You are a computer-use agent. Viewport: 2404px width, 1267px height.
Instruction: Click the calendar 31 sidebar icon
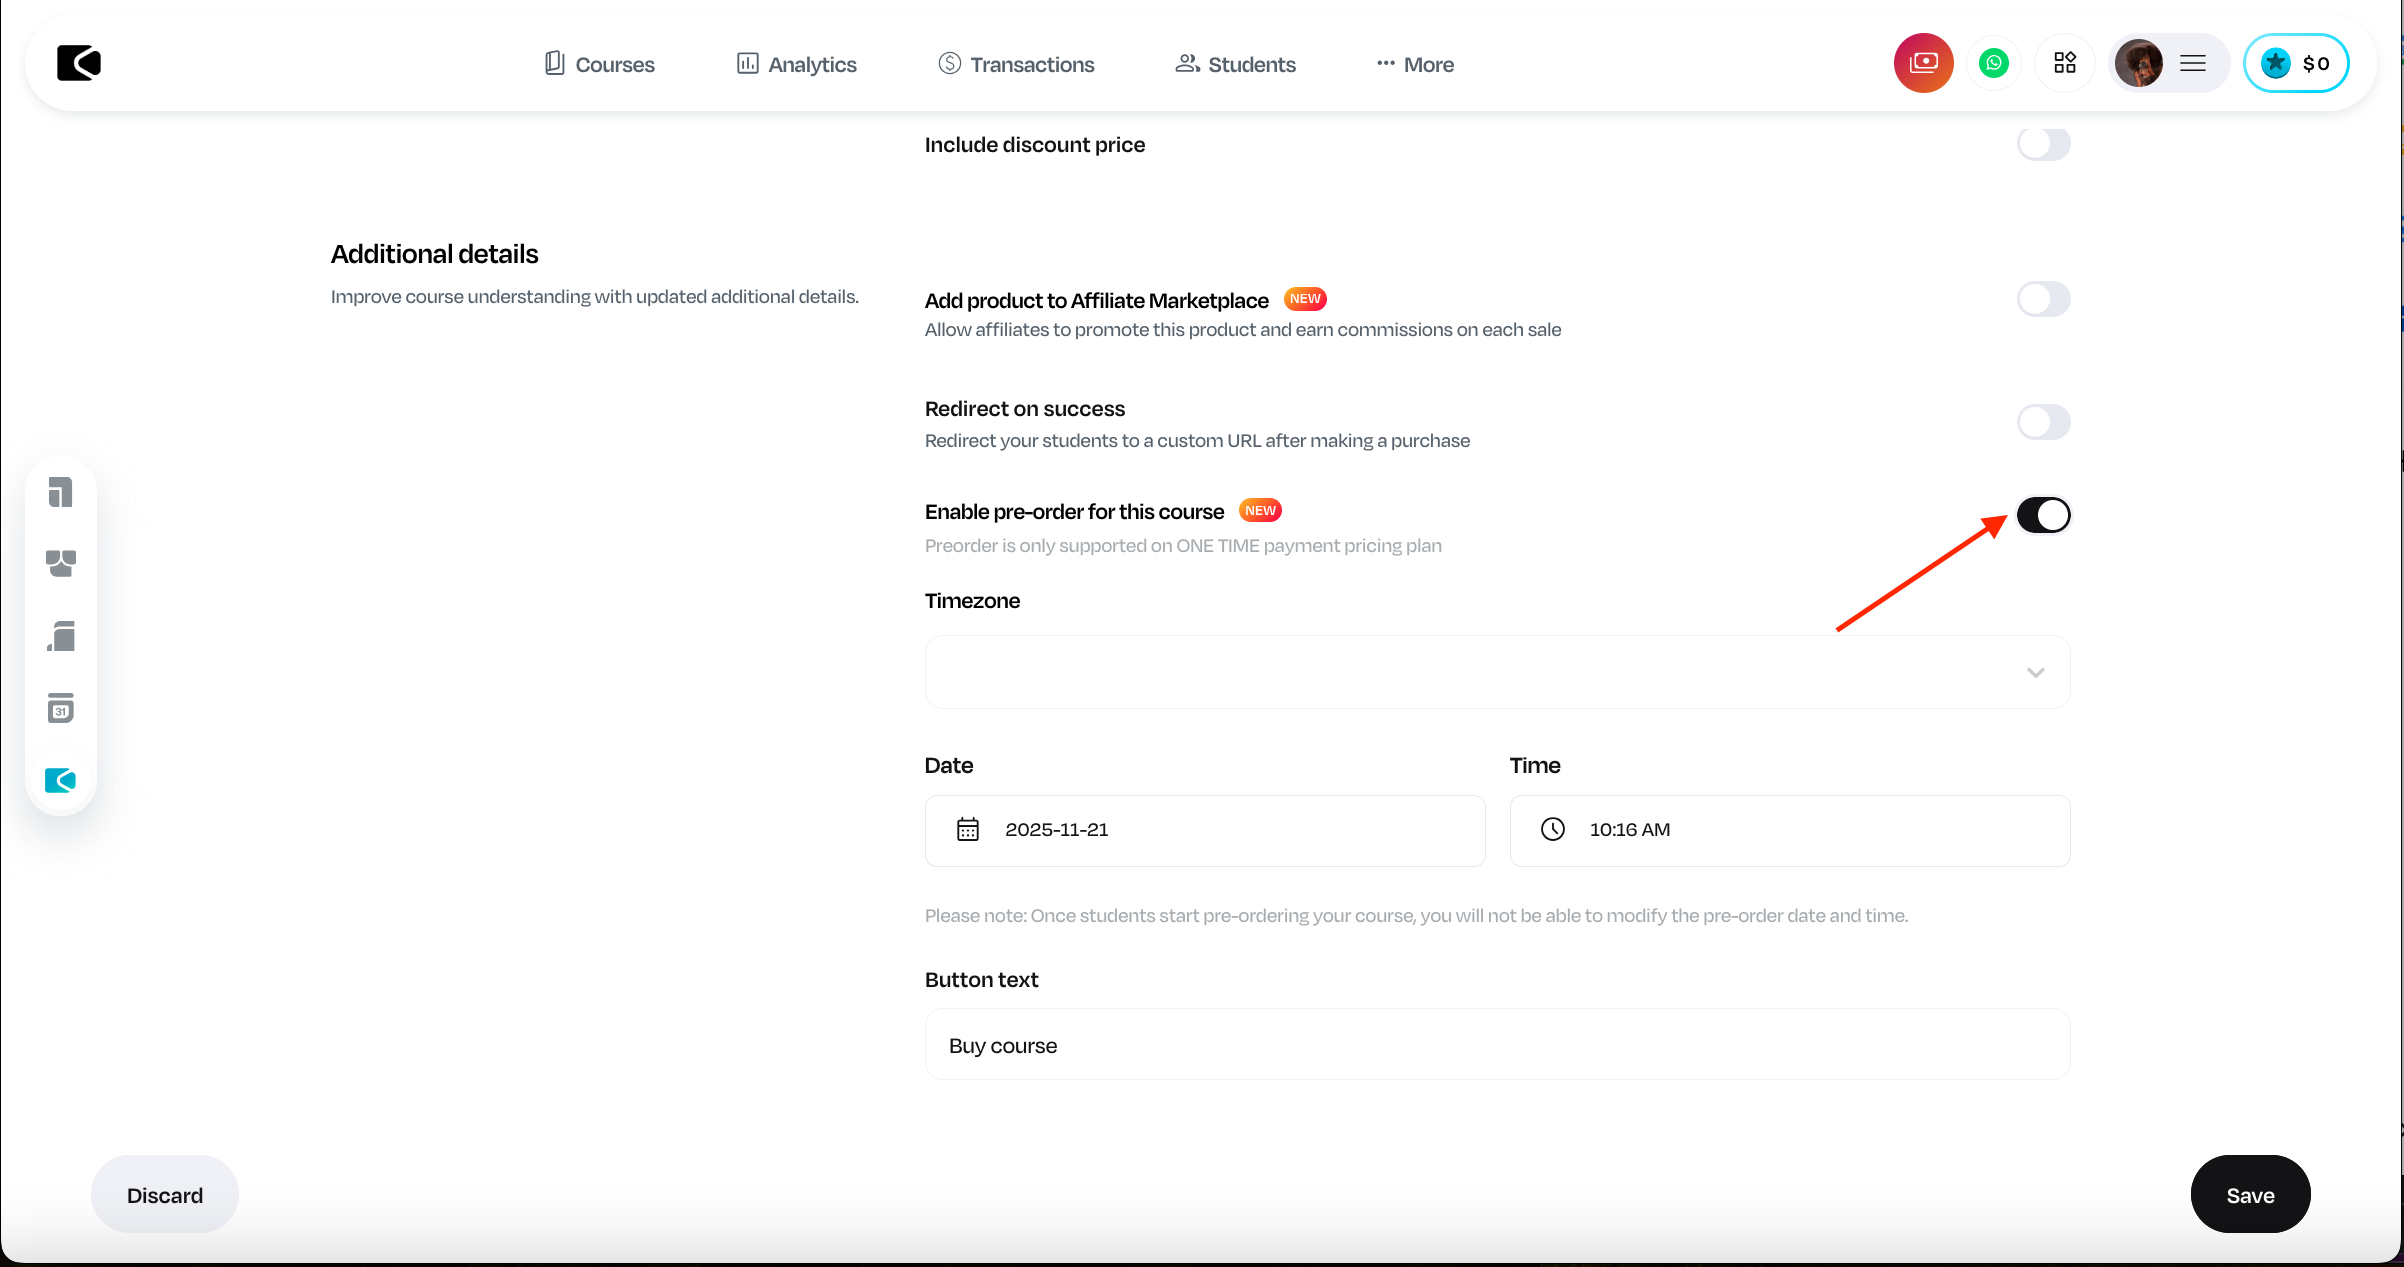click(61, 708)
